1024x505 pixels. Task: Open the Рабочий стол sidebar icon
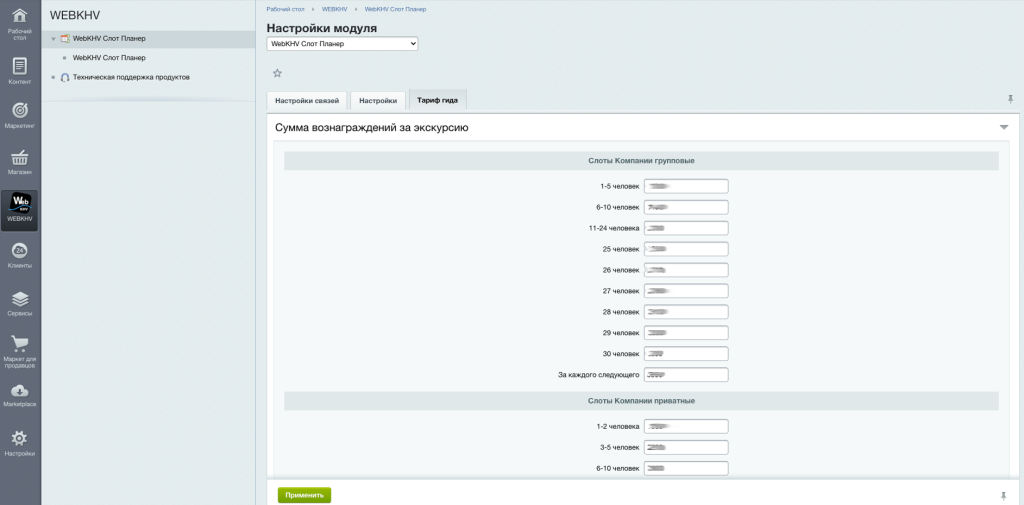click(19, 21)
